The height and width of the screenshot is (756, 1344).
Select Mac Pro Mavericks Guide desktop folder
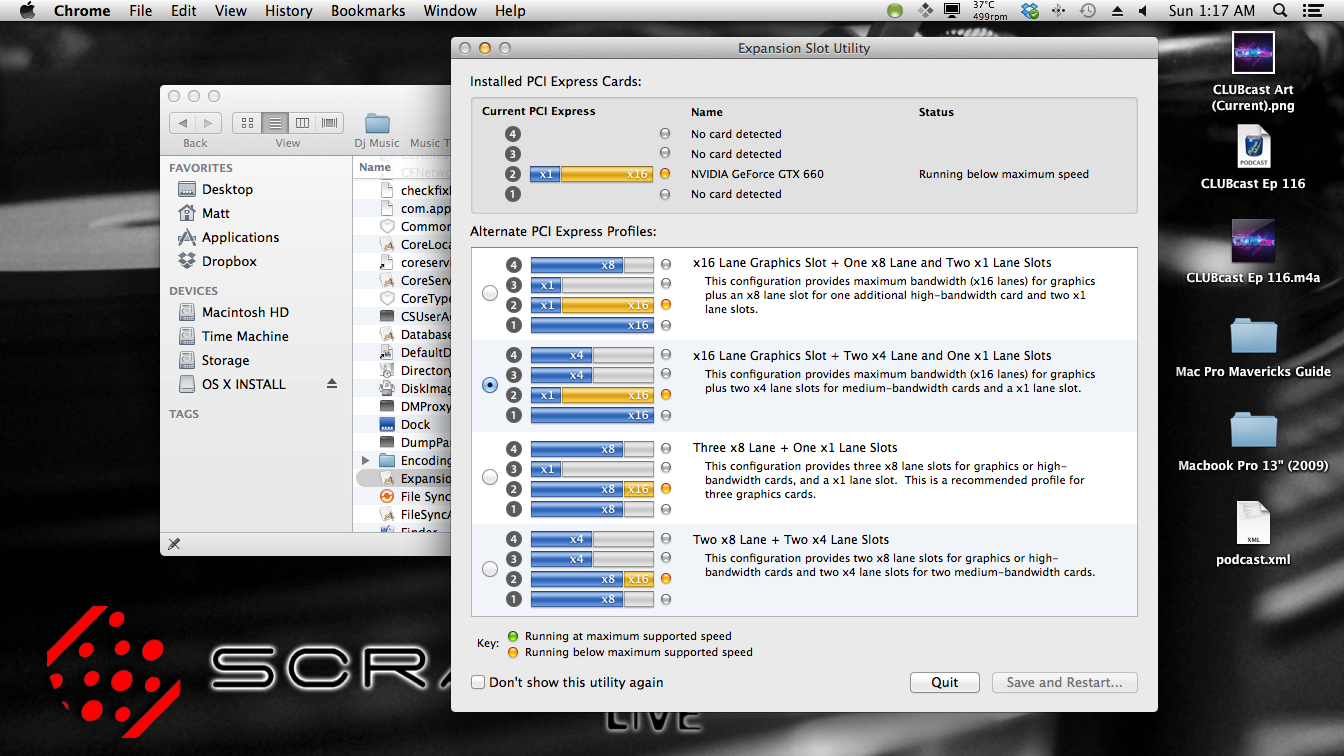click(1253, 347)
